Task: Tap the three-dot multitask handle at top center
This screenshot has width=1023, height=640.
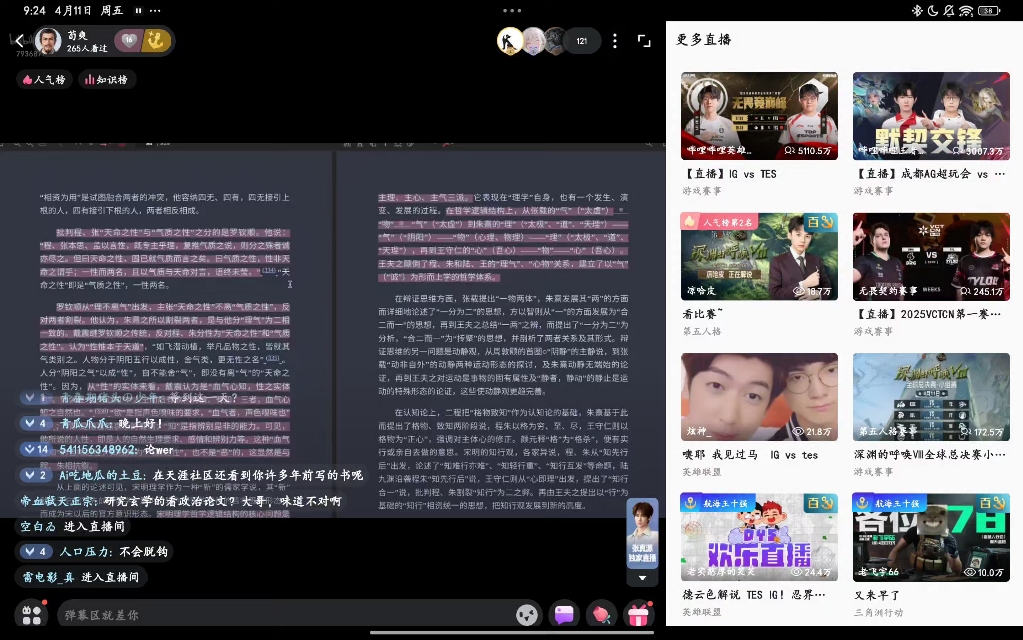Action: [x=512, y=10]
